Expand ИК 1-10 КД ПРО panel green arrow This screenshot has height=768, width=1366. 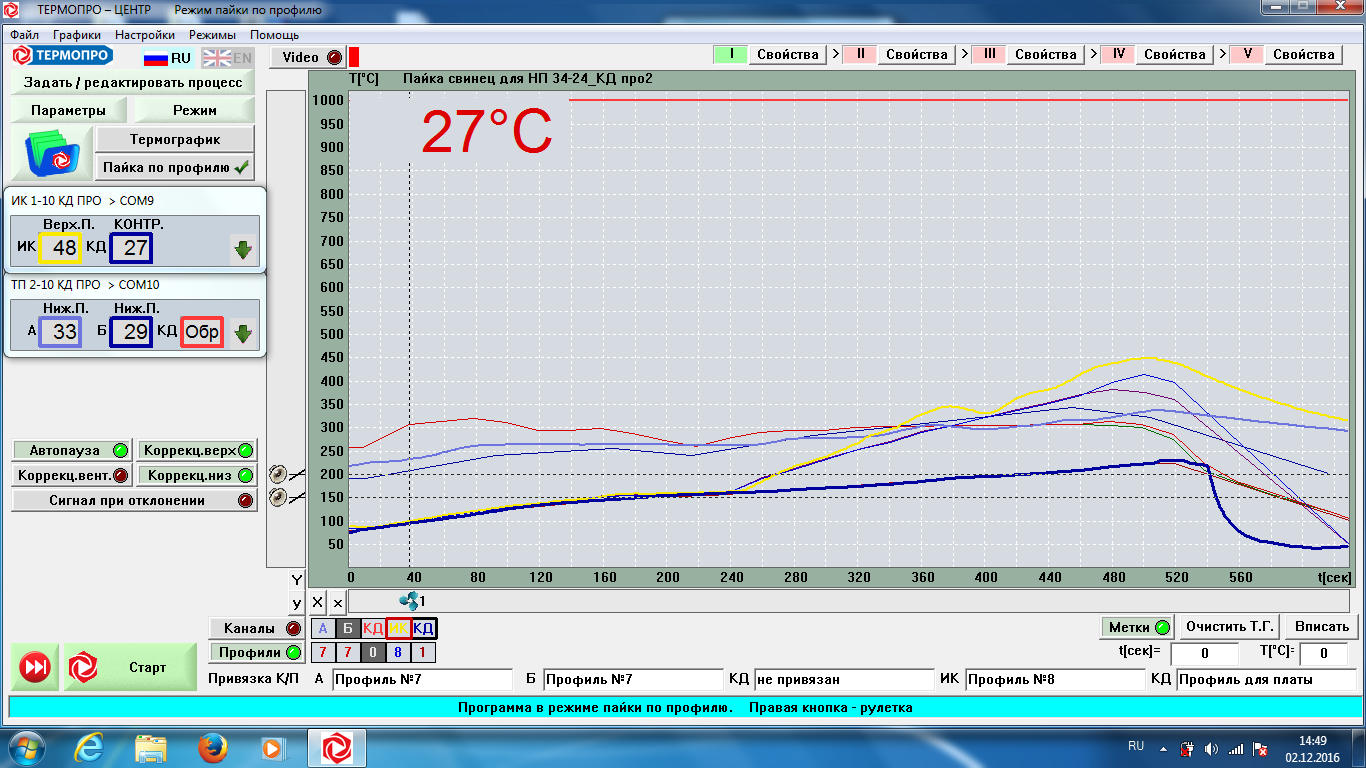[242, 249]
